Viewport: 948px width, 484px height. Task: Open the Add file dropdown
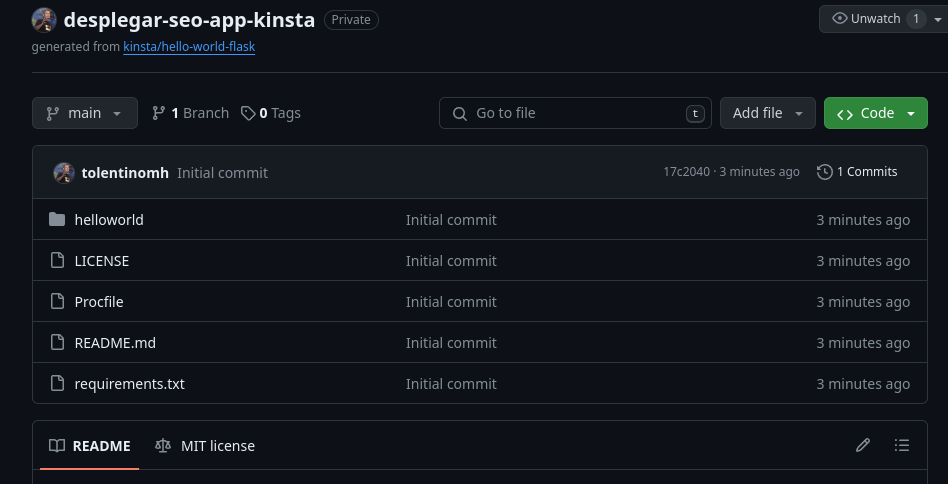pos(768,113)
